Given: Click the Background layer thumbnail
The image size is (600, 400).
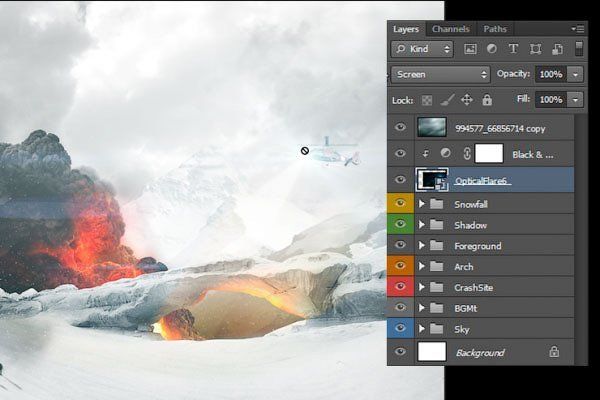Looking at the screenshot, I should (x=432, y=351).
